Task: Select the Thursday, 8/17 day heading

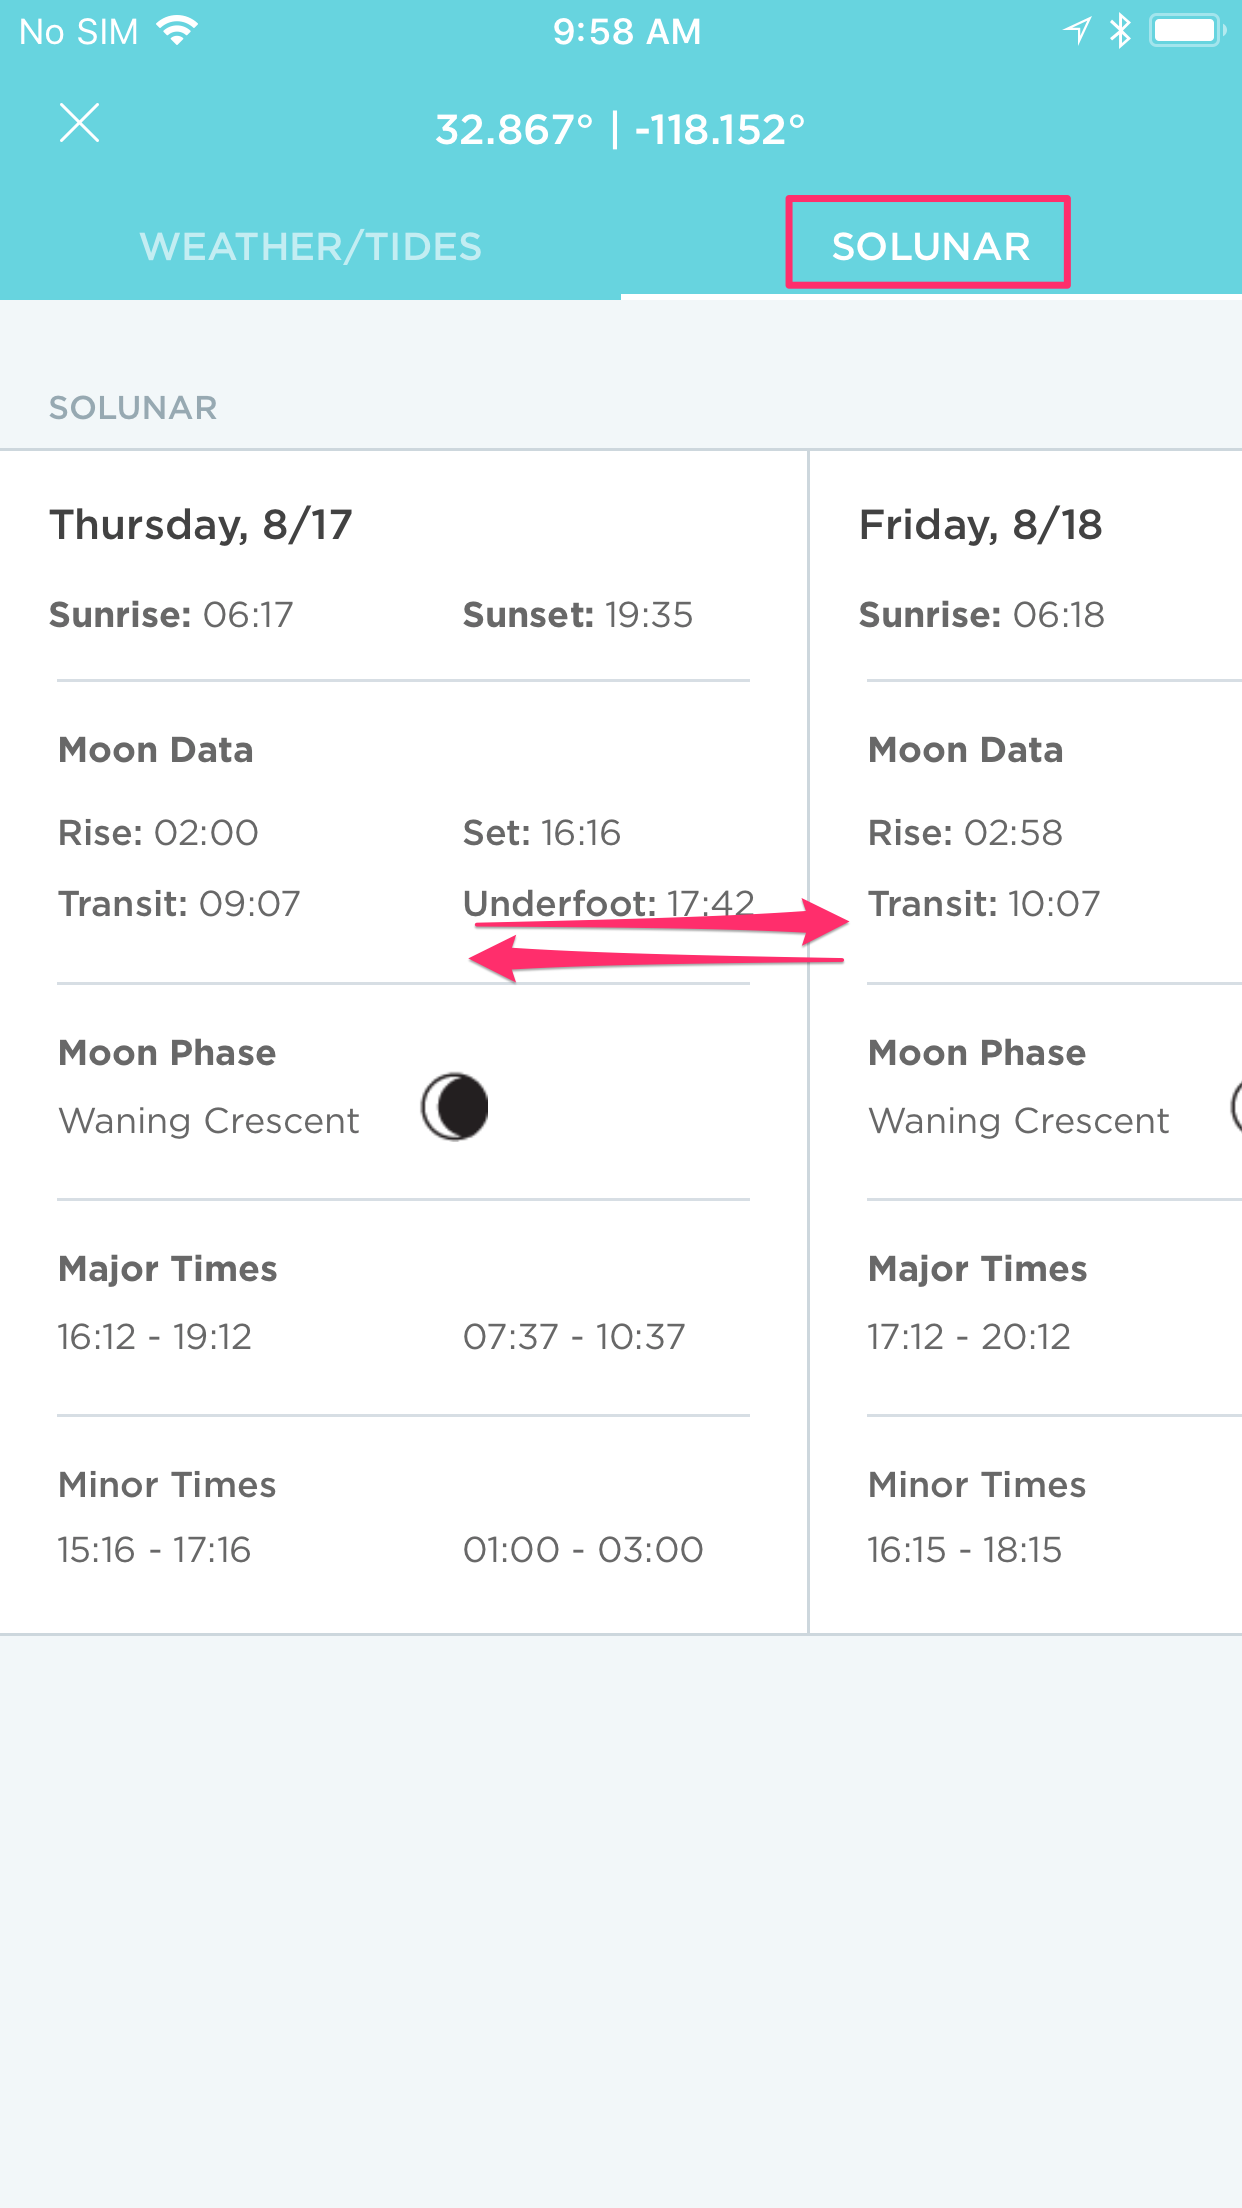Action: [x=201, y=524]
